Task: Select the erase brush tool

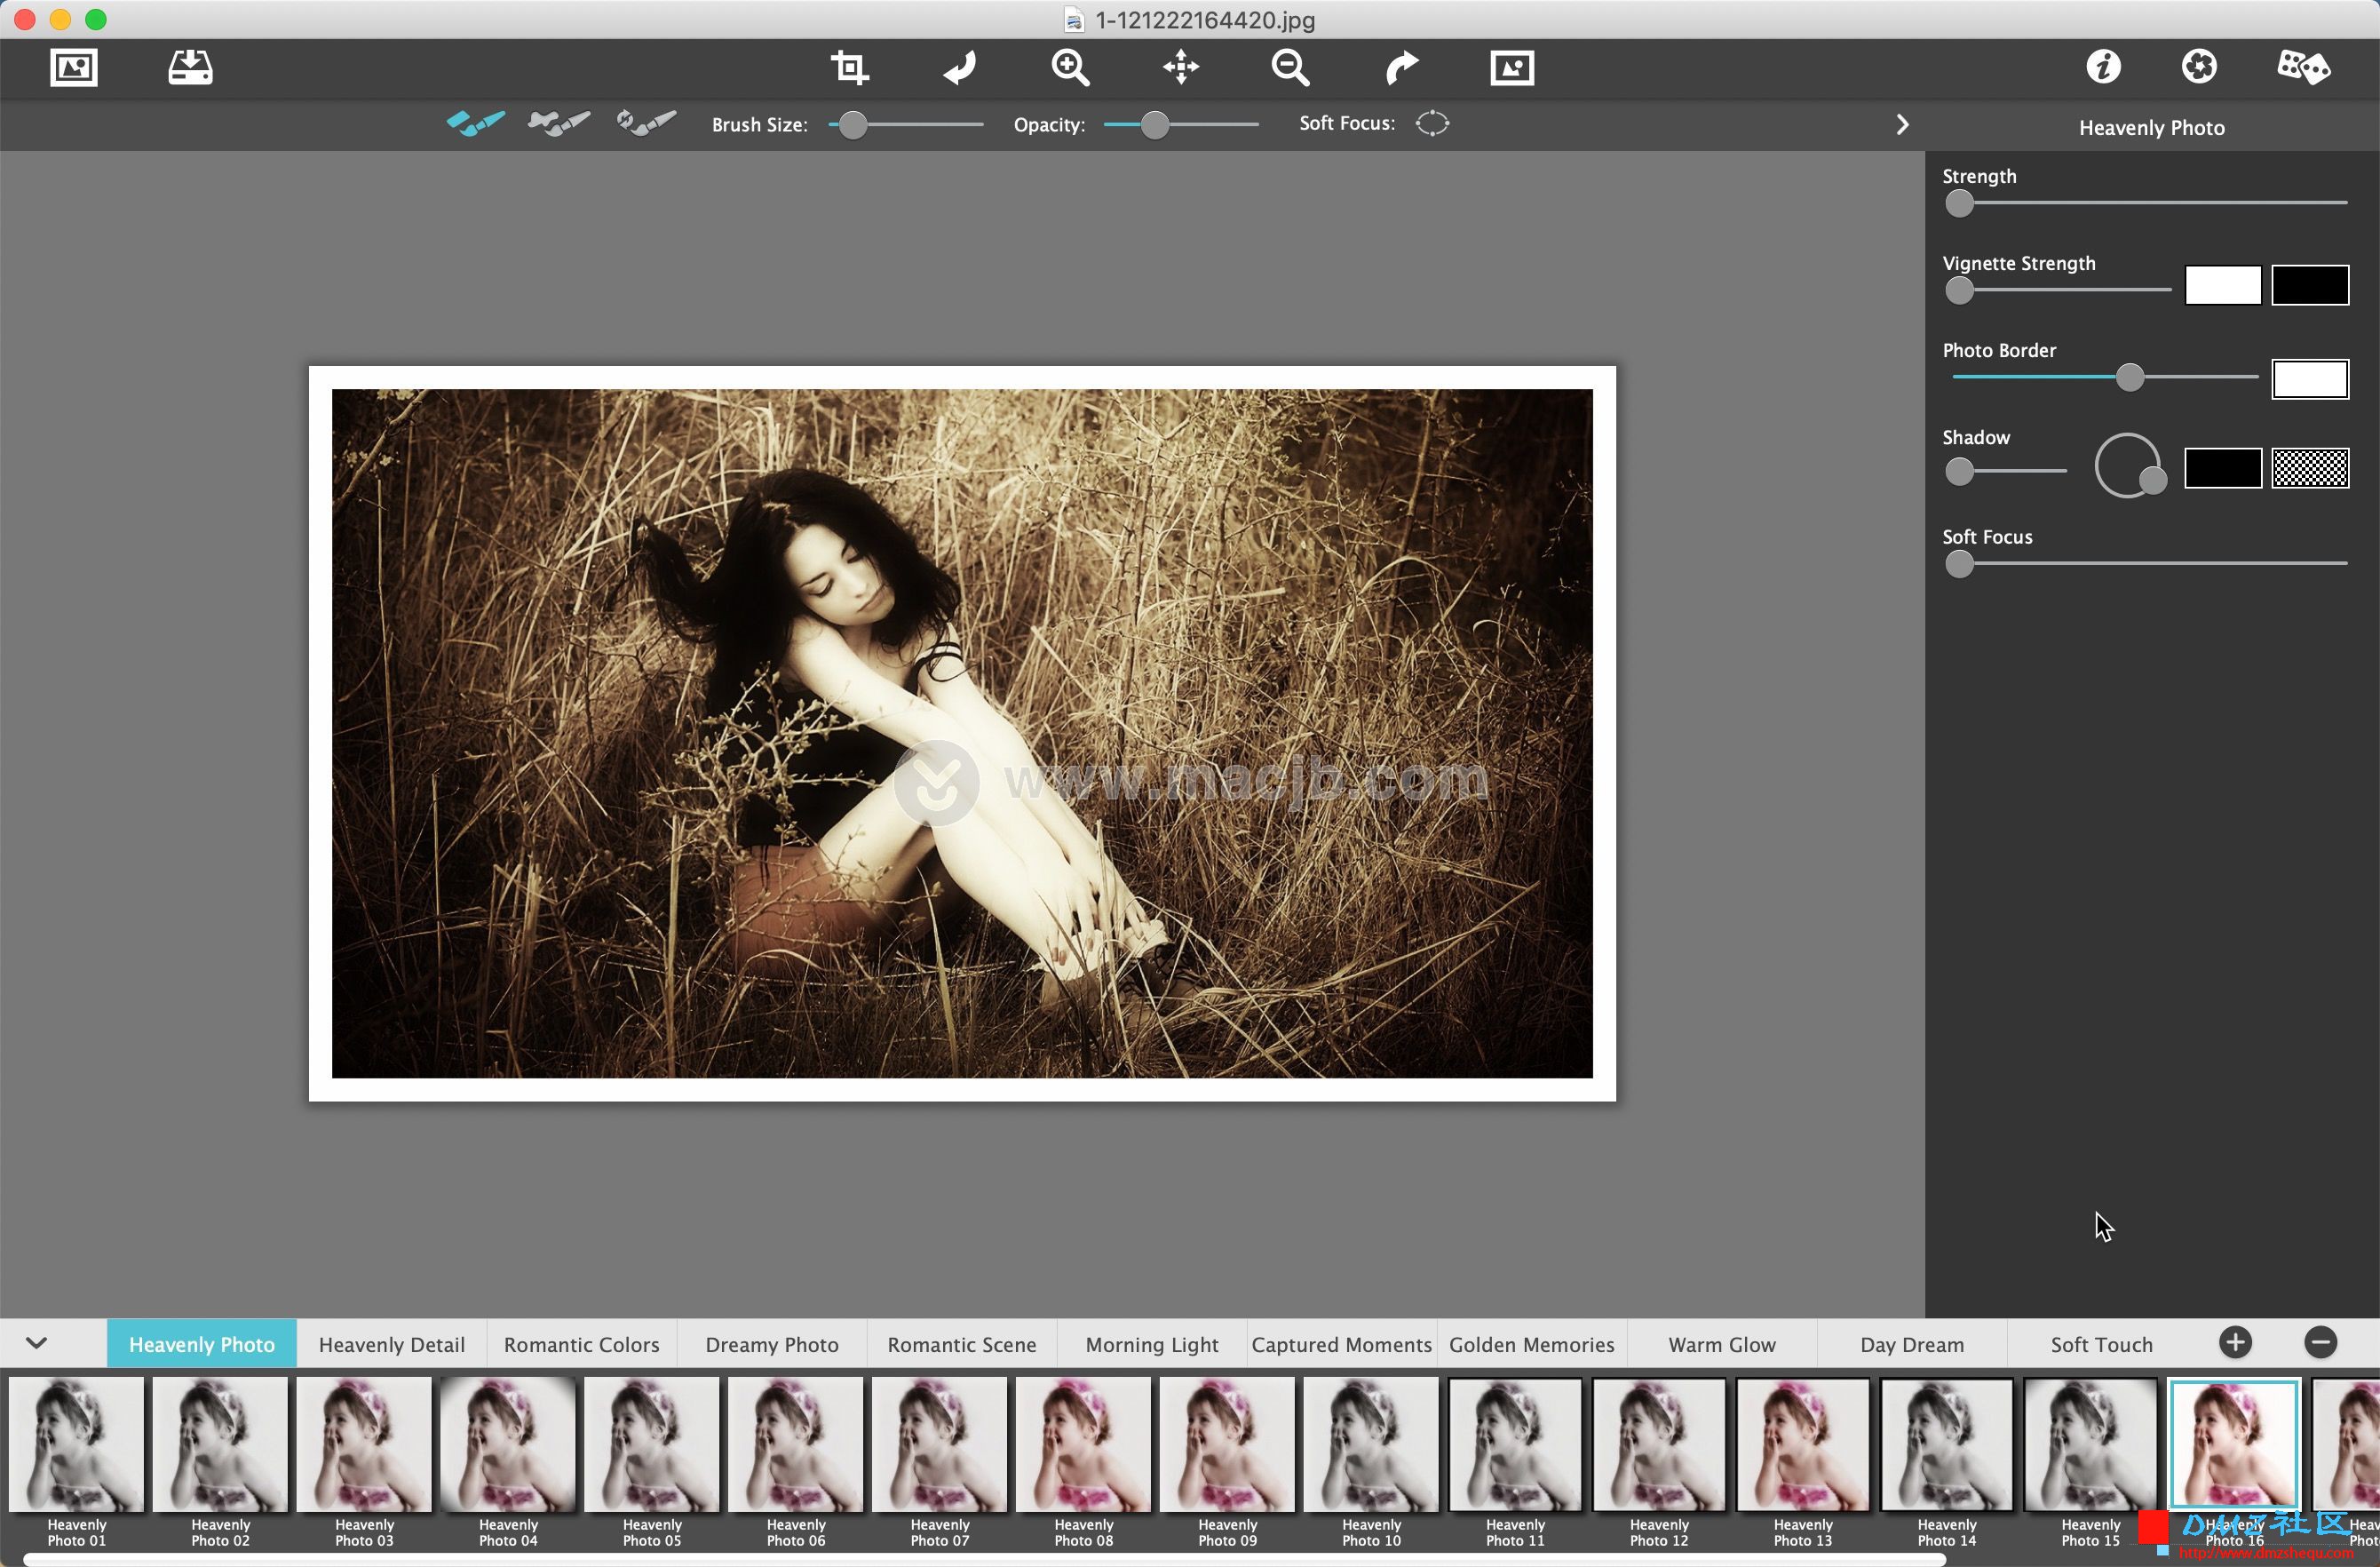Action: click(x=559, y=123)
